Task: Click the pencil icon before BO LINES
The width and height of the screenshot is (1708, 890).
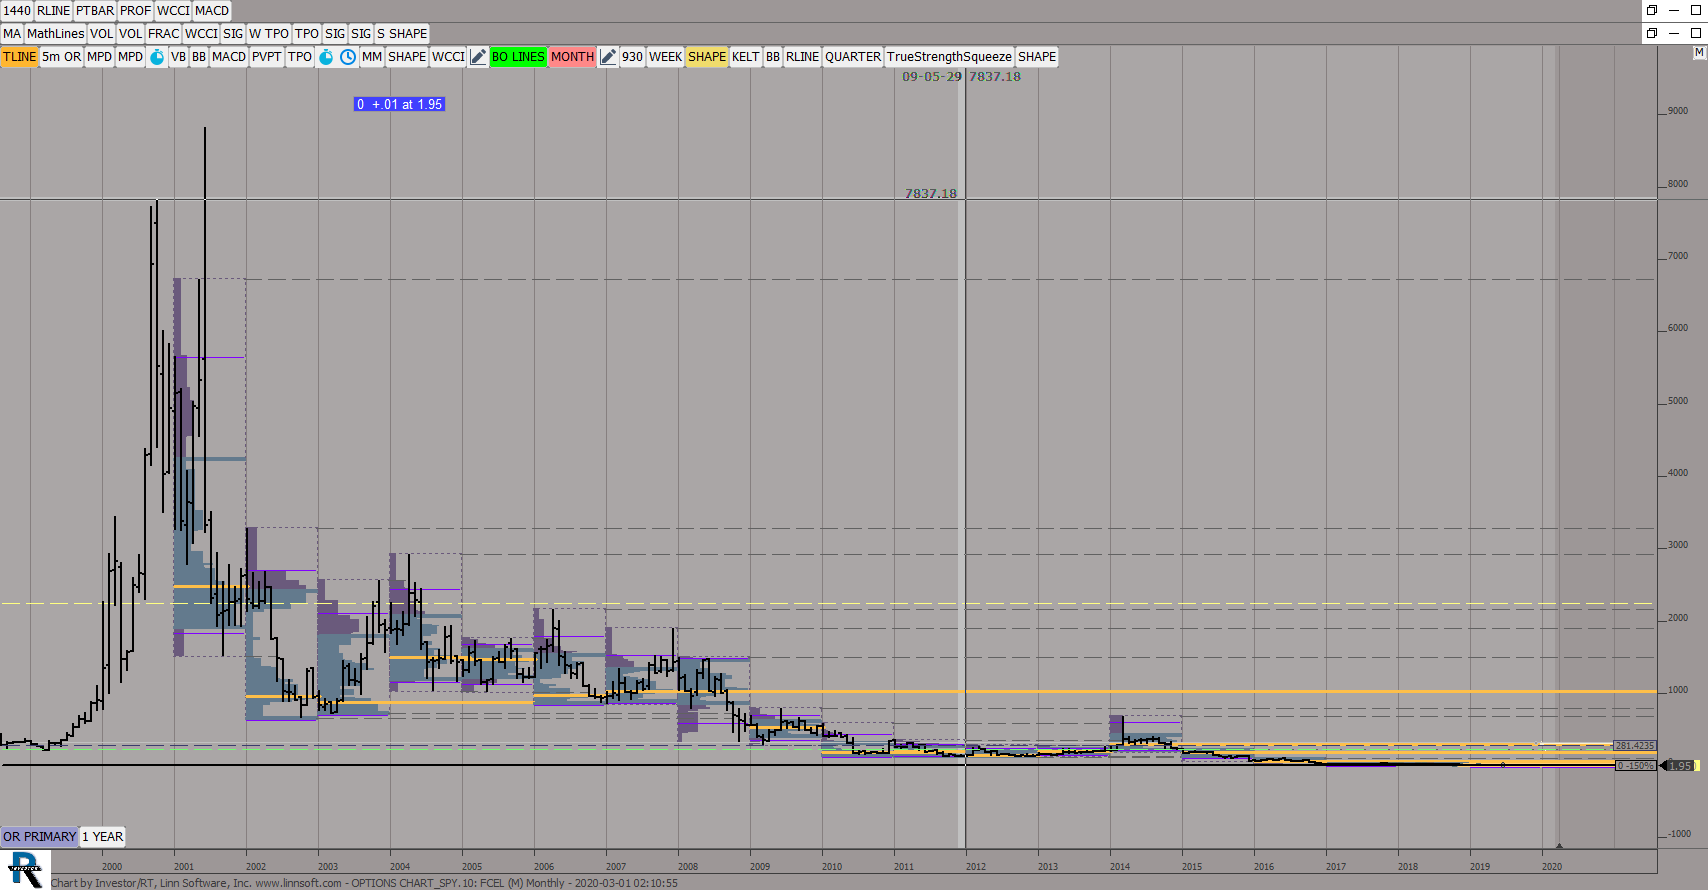Action: click(478, 57)
